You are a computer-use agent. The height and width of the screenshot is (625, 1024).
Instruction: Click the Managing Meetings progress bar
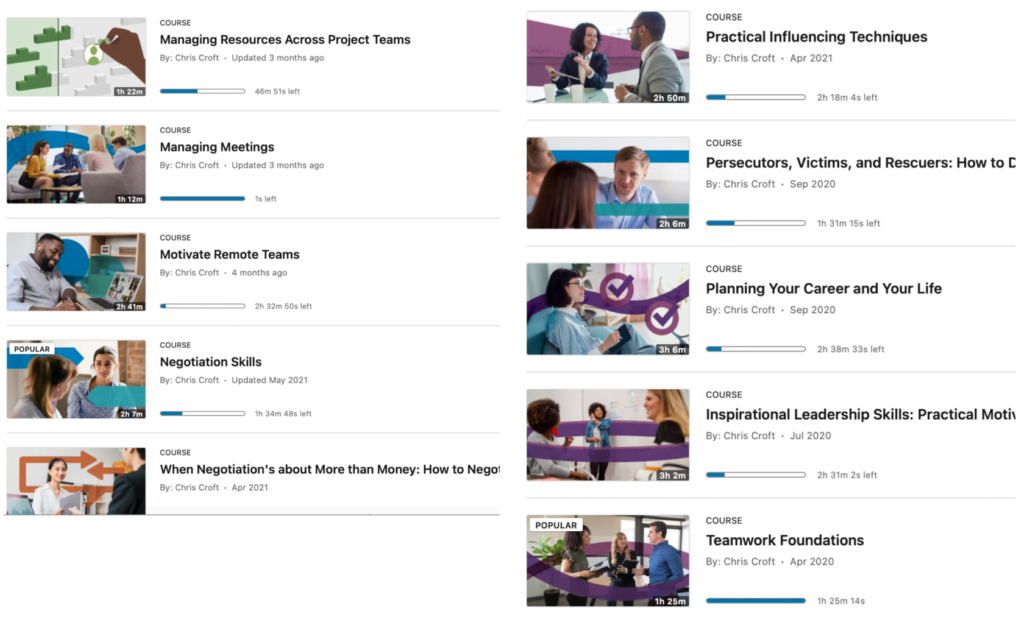click(x=202, y=198)
